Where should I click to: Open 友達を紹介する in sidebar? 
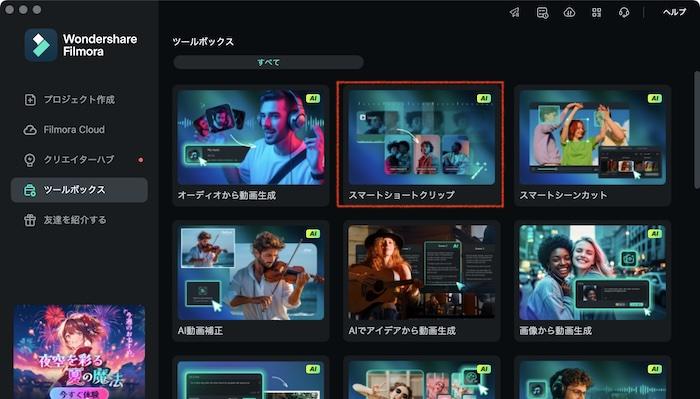pos(79,220)
